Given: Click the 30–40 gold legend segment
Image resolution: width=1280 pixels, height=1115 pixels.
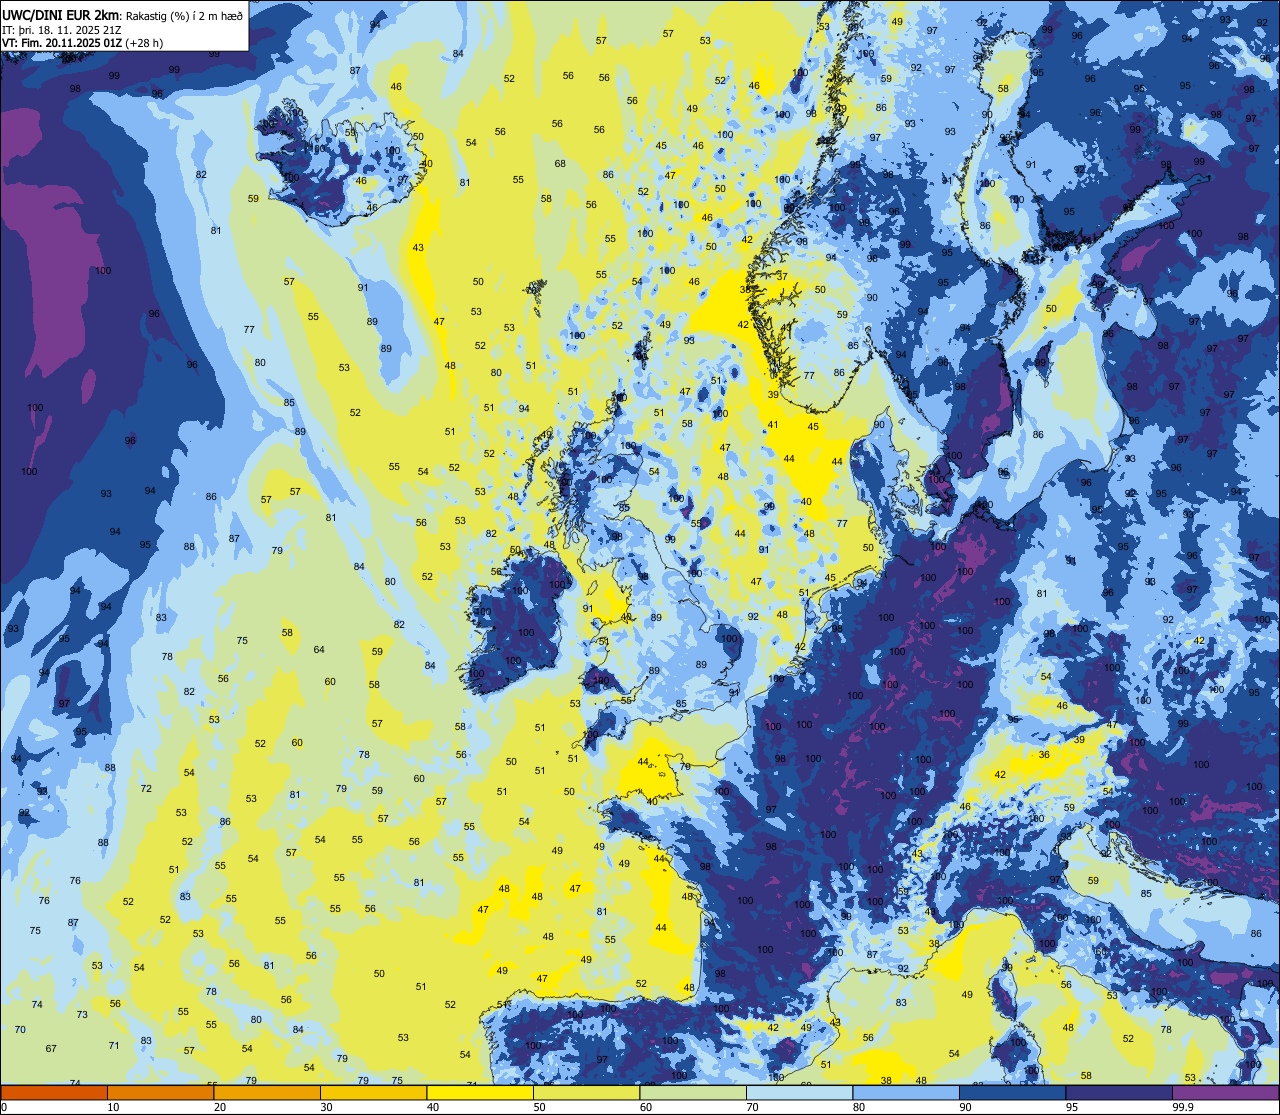Looking at the screenshot, I should click(373, 1093).
